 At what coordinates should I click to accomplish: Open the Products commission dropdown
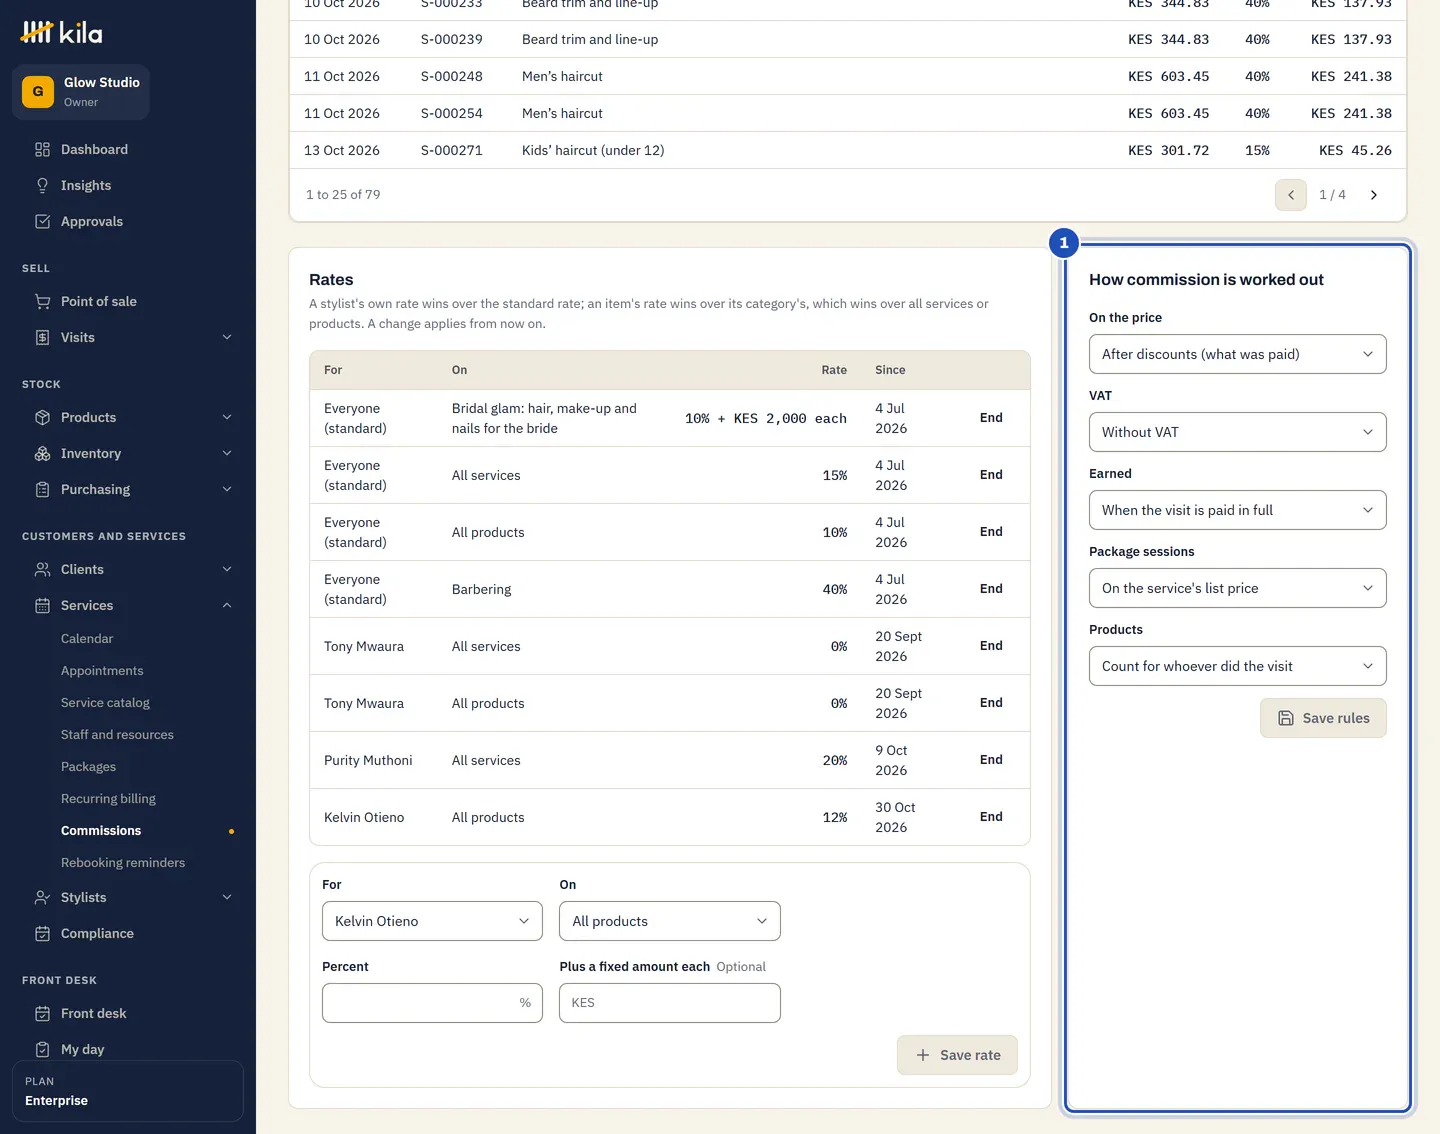pyautogui.click(x=1237, y=666)
